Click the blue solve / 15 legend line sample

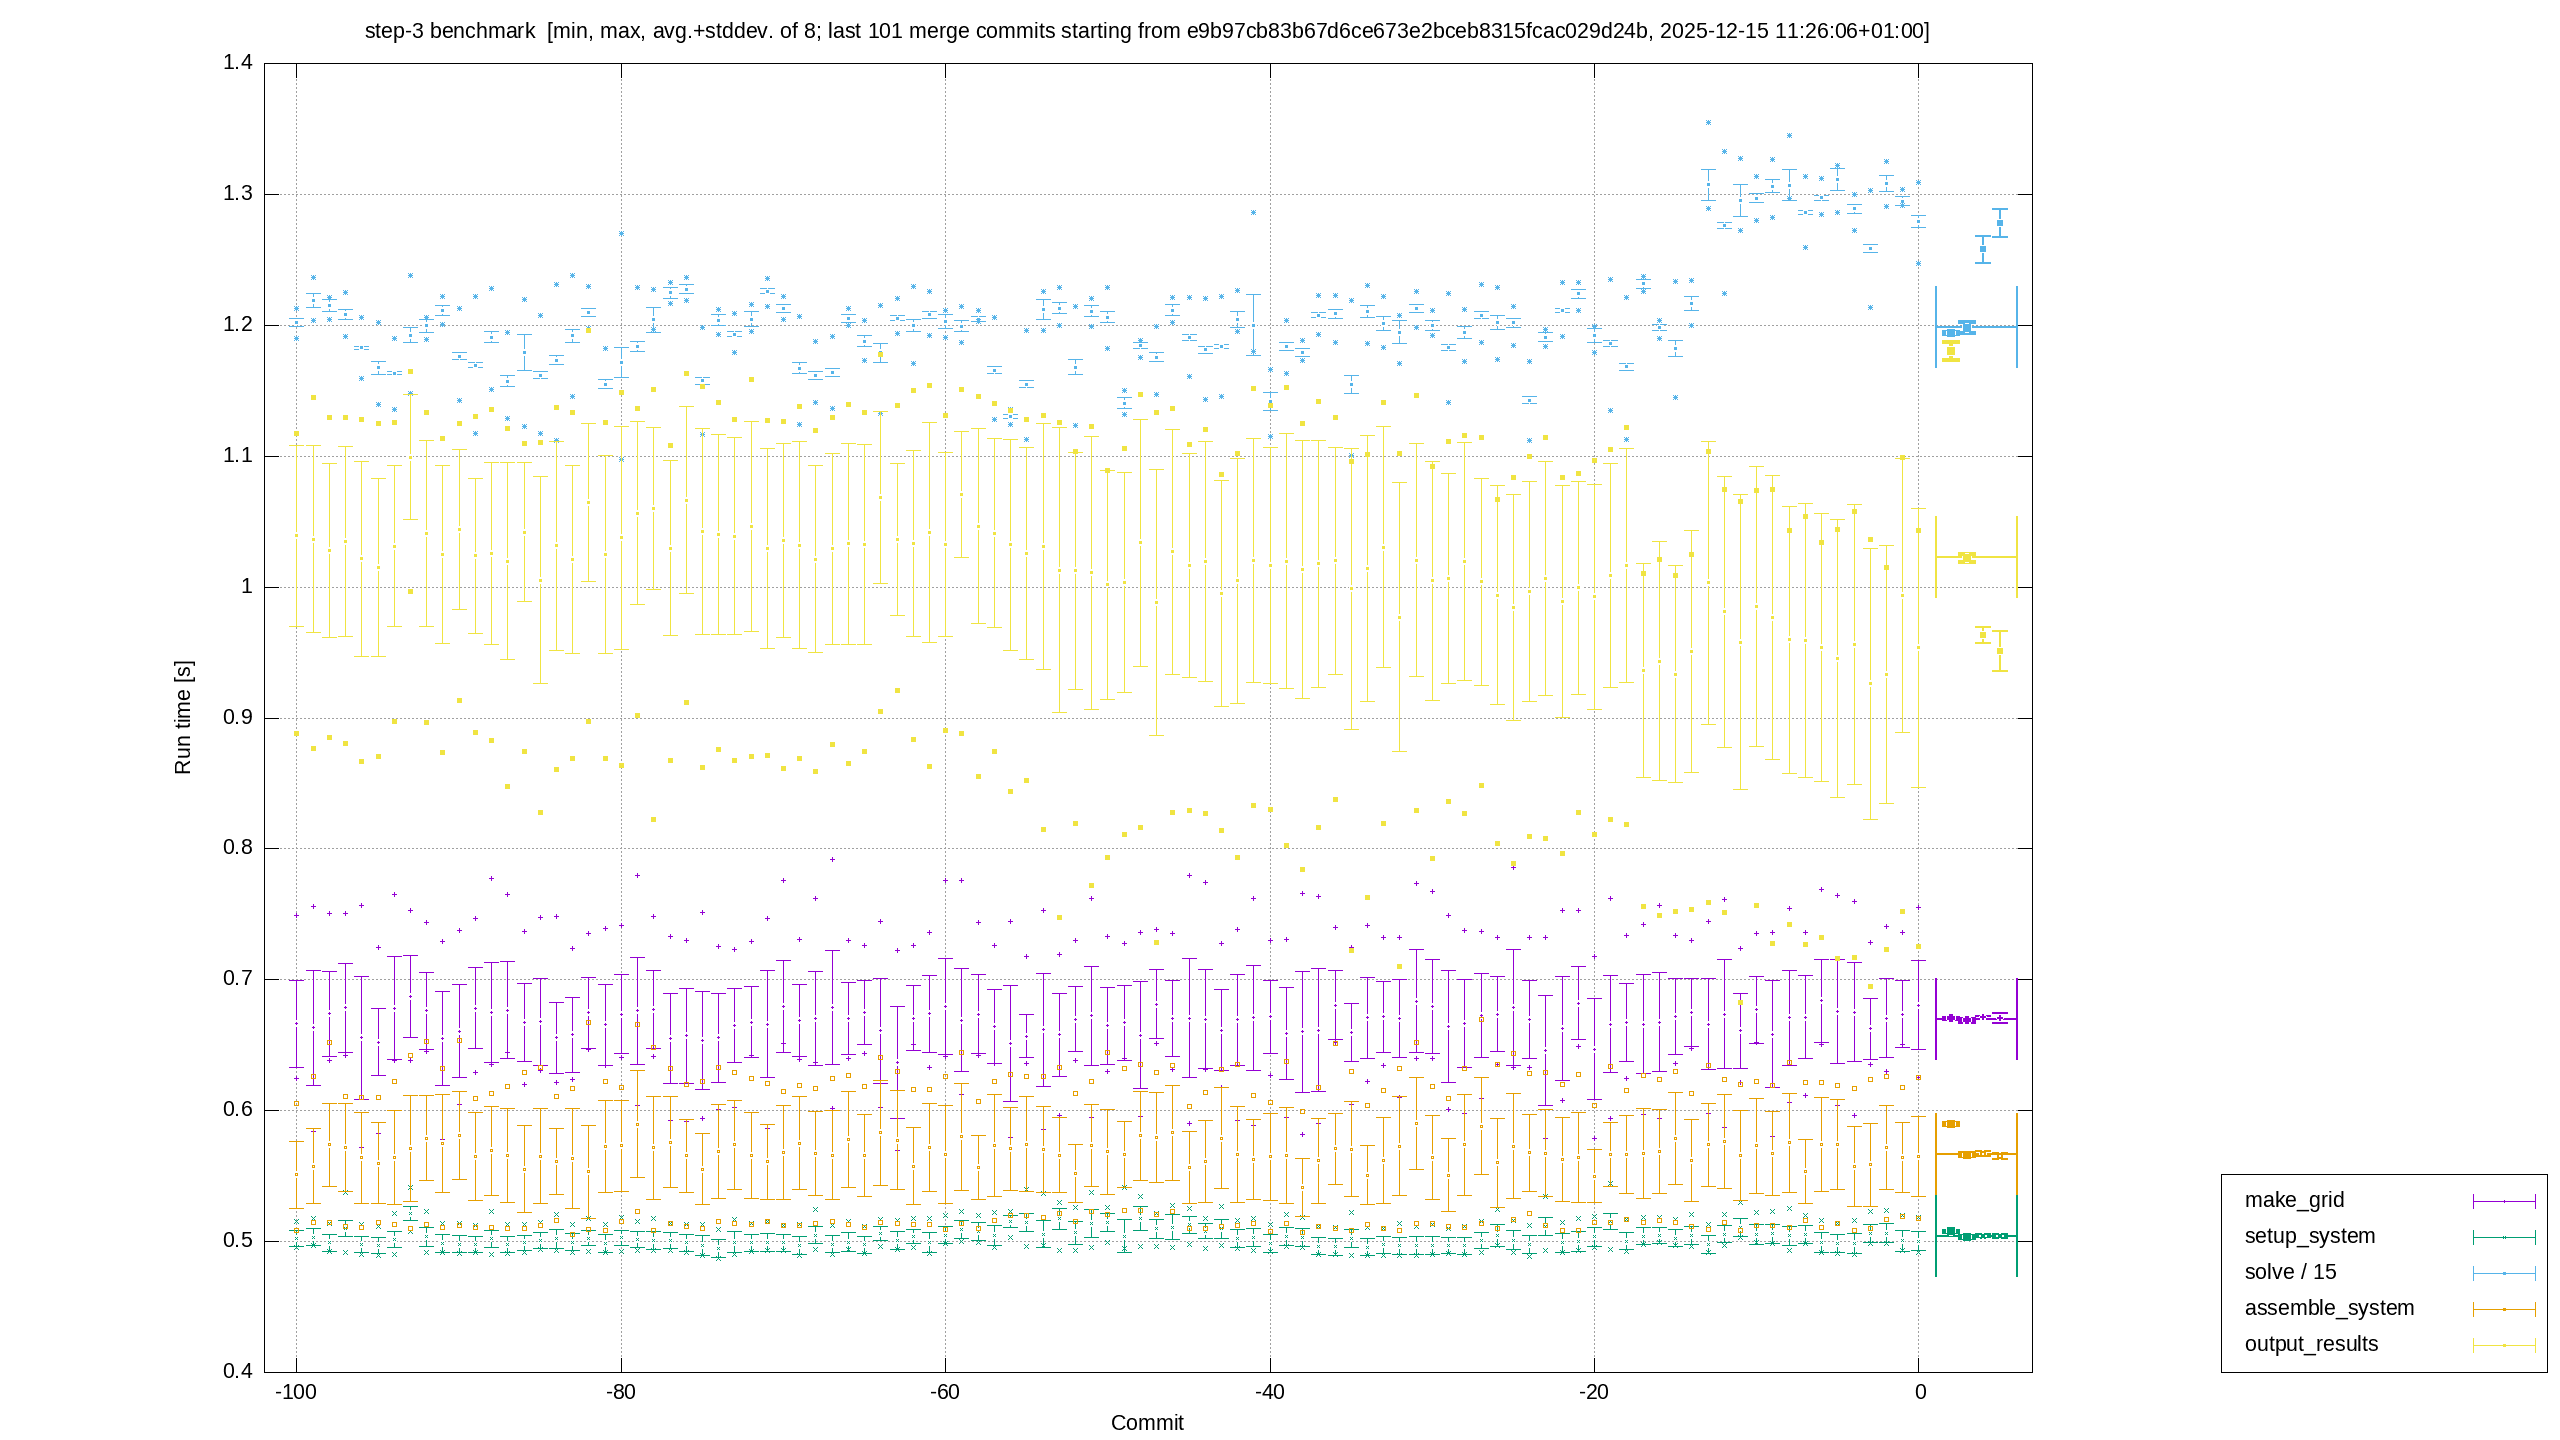tap(2504, 1273)
